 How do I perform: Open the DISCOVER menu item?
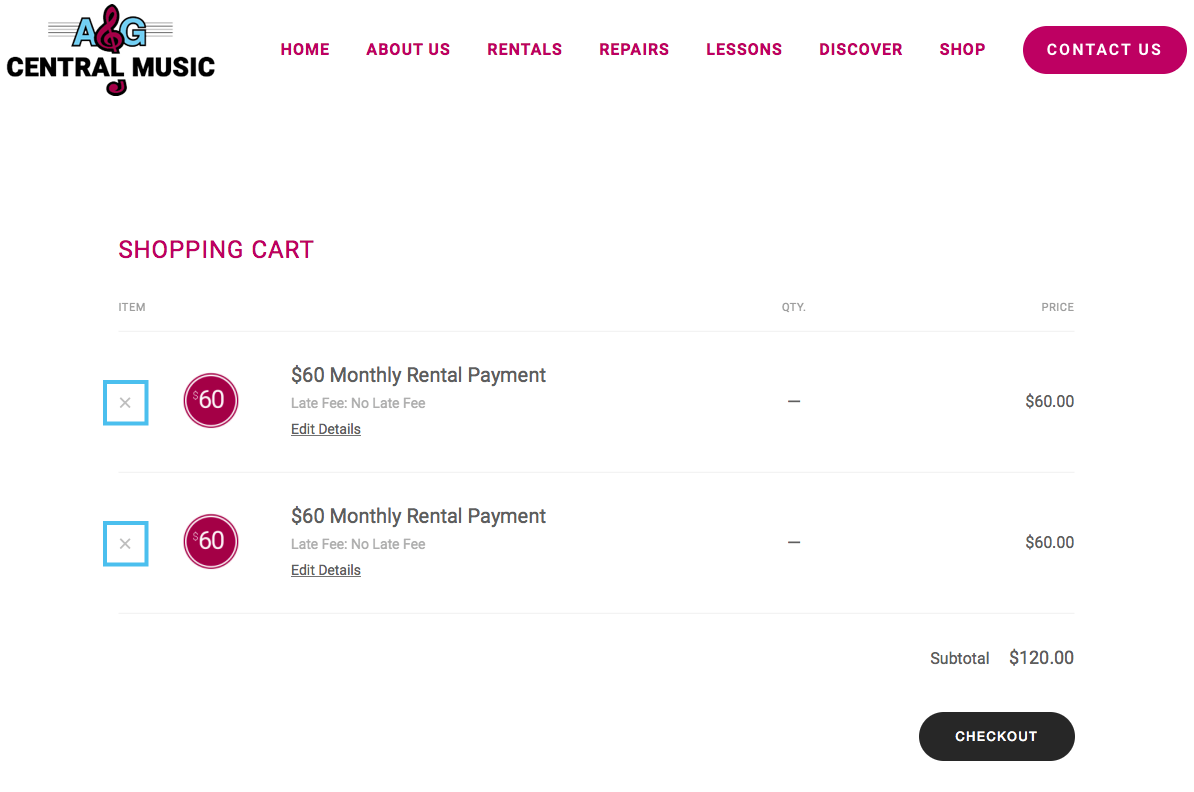click(860, 50)
